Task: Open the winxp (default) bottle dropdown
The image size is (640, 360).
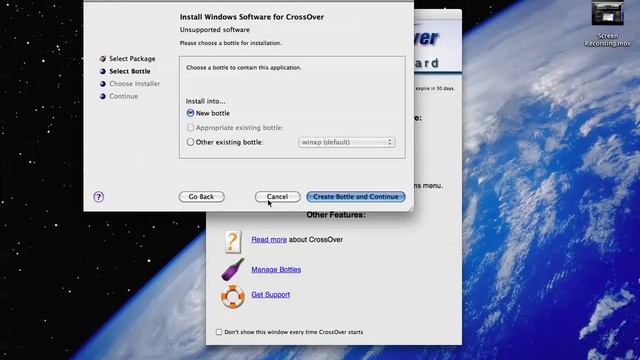Action: pos(347,142)
